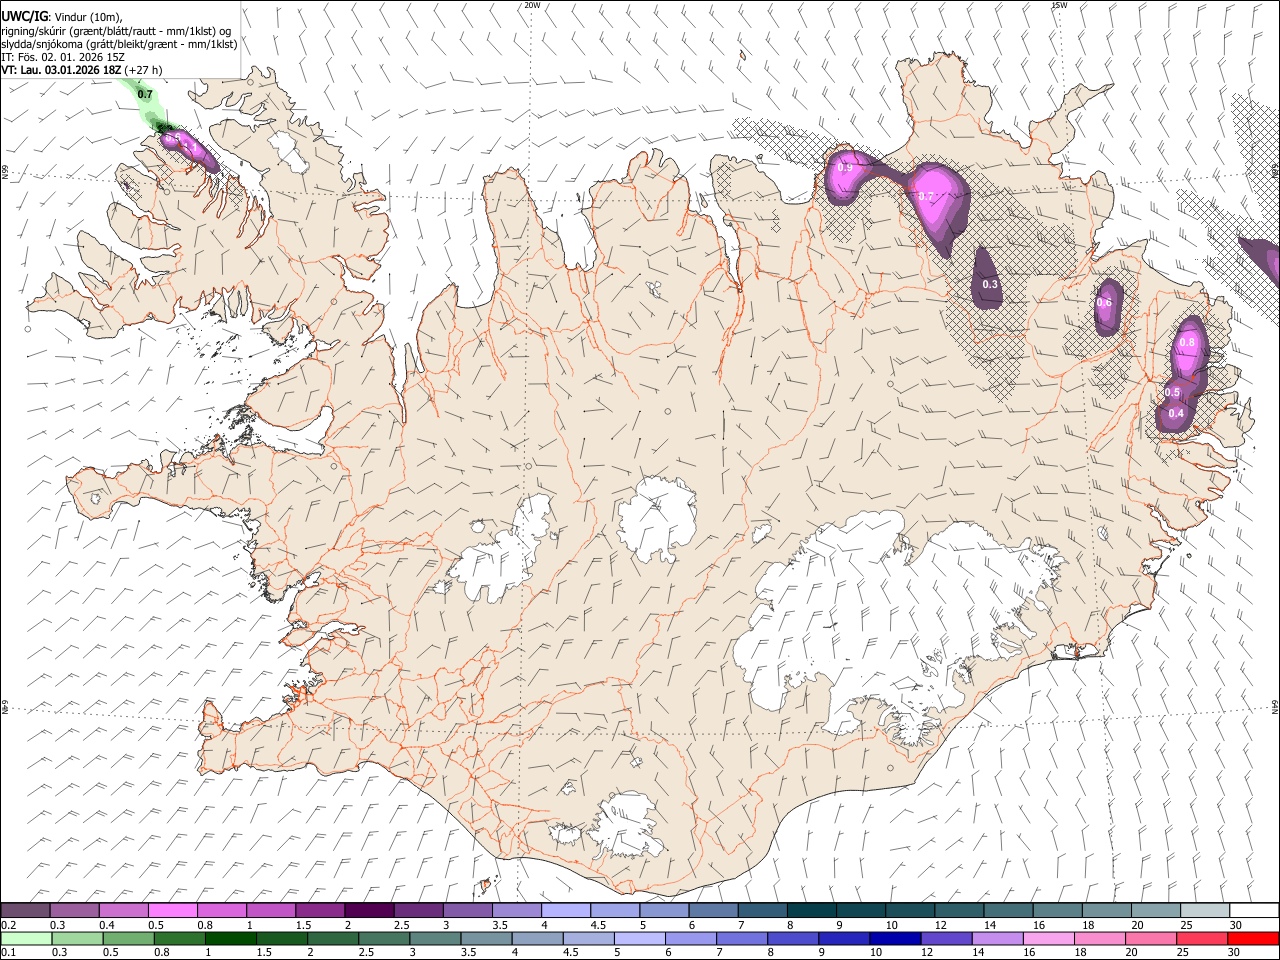The image size is (1280, 960).
Task: Select the lower legend swatch labeled 0.8
Action: coord(179,938)
